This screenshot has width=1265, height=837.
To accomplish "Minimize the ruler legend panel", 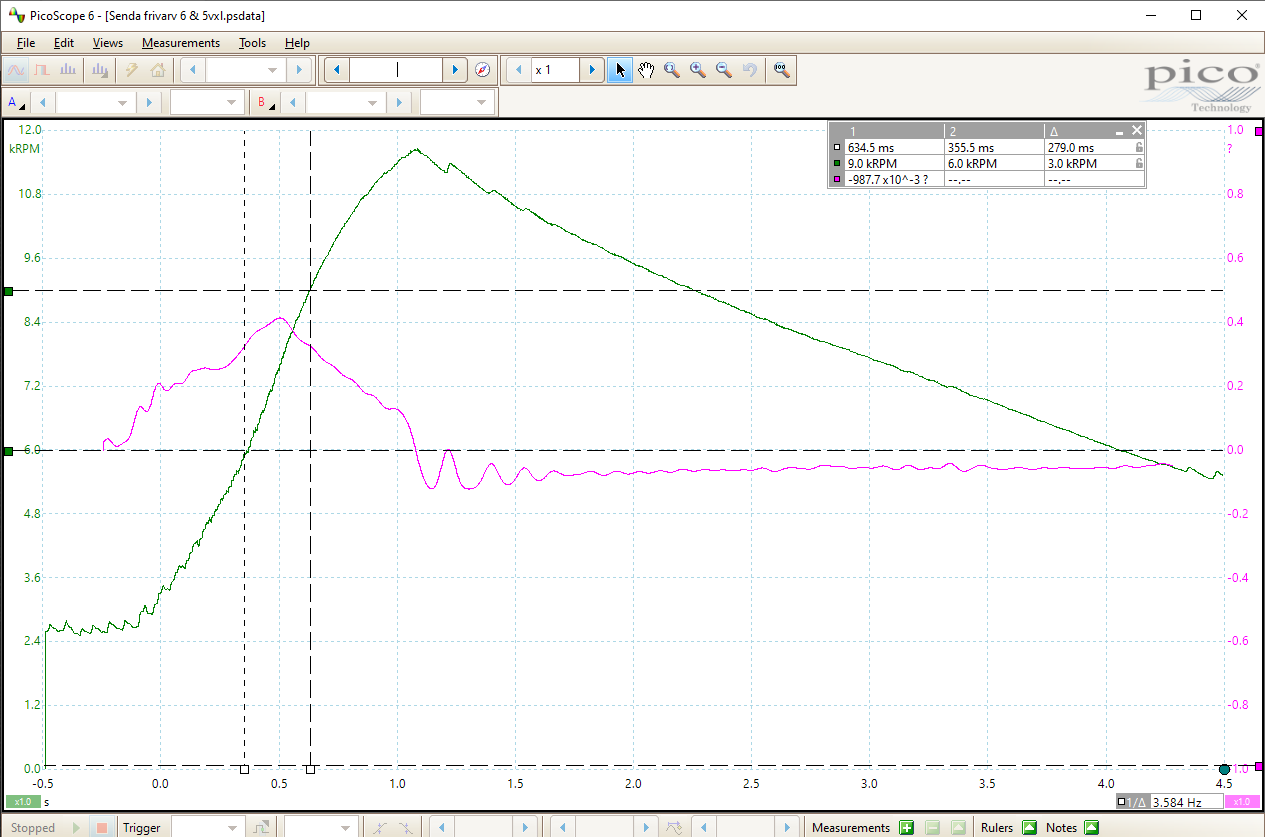I will click(x=1121, y=131).
